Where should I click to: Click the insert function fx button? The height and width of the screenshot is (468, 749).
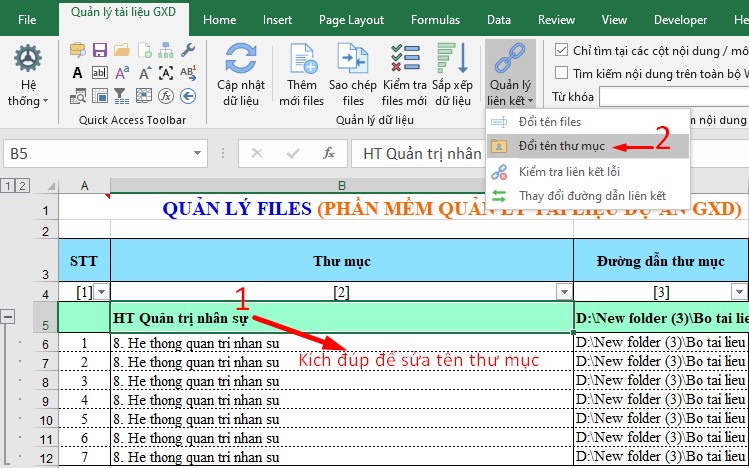click(328, 153)
